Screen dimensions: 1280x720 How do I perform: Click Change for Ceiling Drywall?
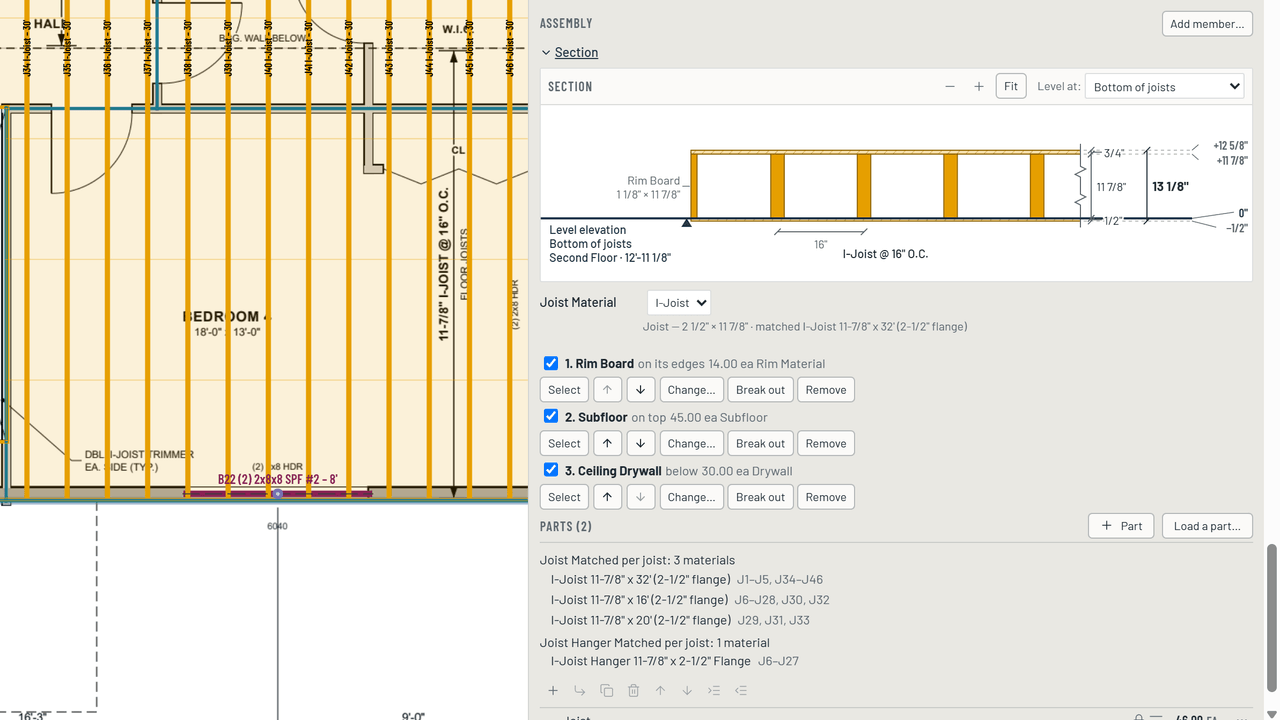tap(692, 497)
